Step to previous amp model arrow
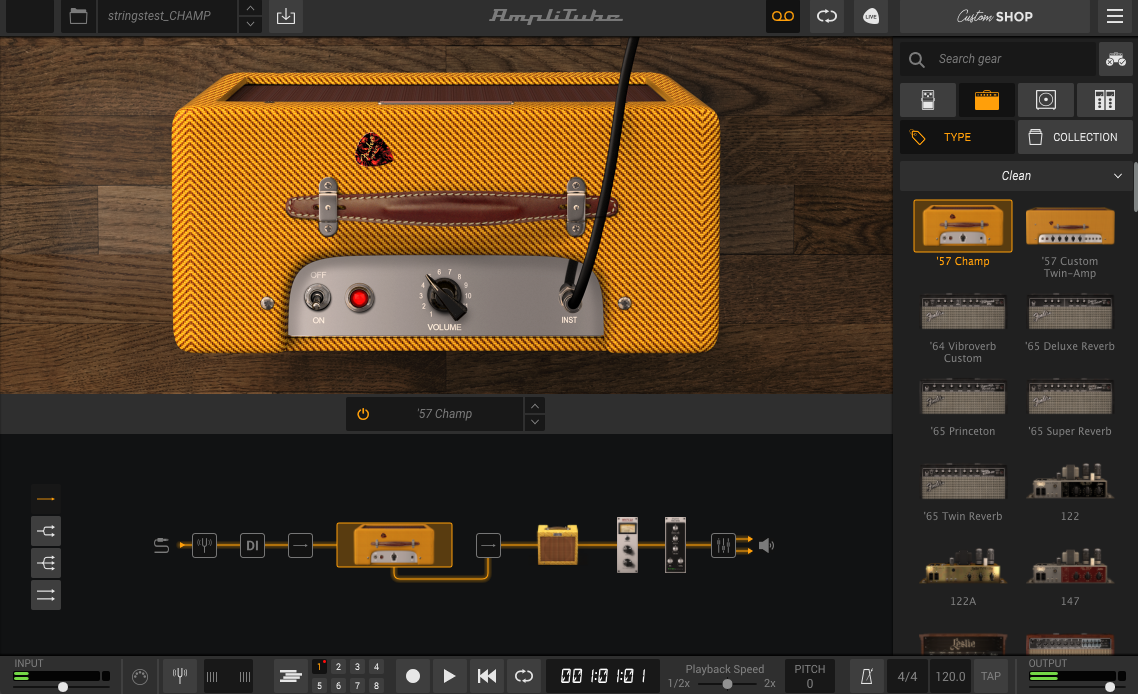The width and height of the screenshot is (1138, 694). (535, 406)
